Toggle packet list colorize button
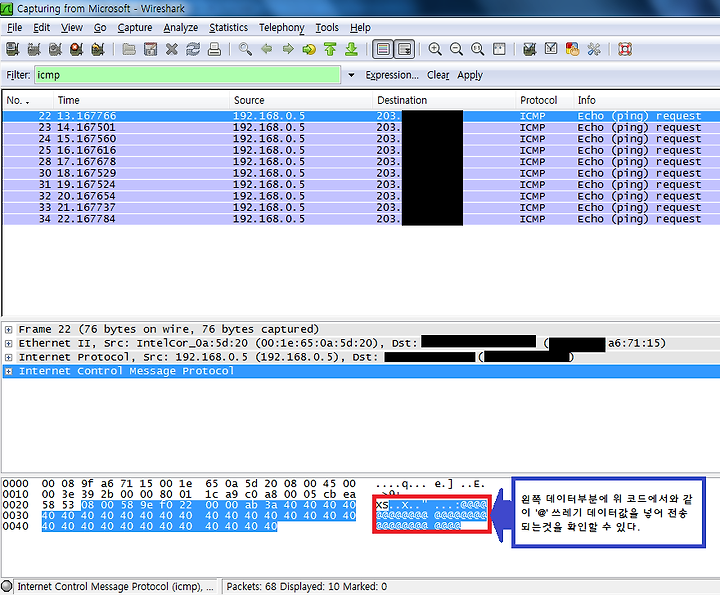Viewport: 720px width, 595px height. [x=383, y=49]
